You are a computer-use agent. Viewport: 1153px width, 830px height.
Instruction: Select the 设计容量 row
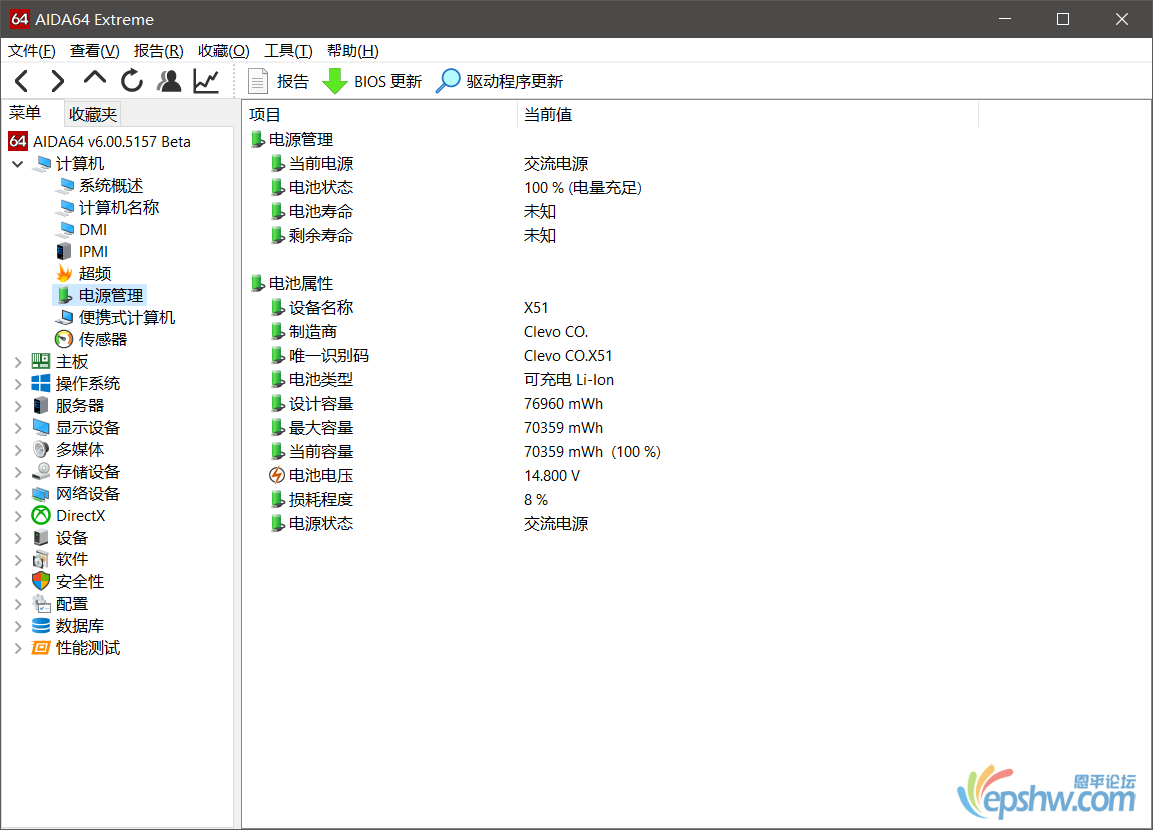(321, 404)
